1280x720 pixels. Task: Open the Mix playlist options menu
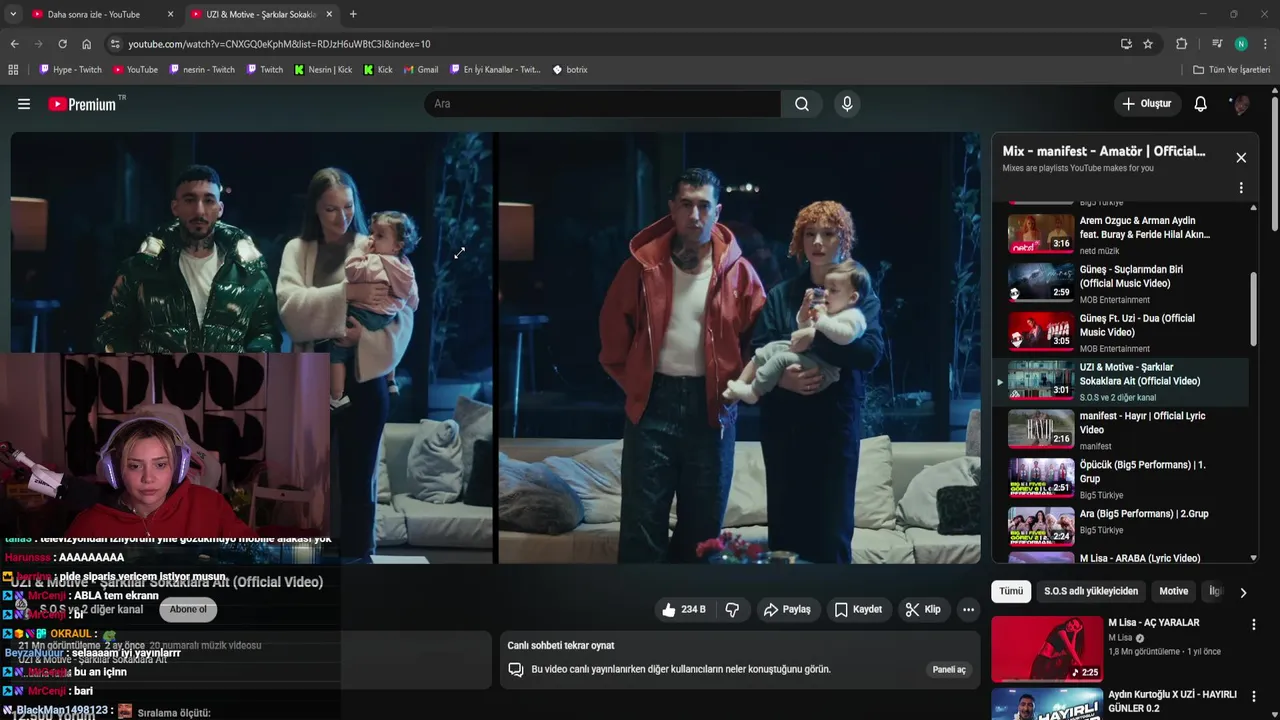click(1241, 188)
